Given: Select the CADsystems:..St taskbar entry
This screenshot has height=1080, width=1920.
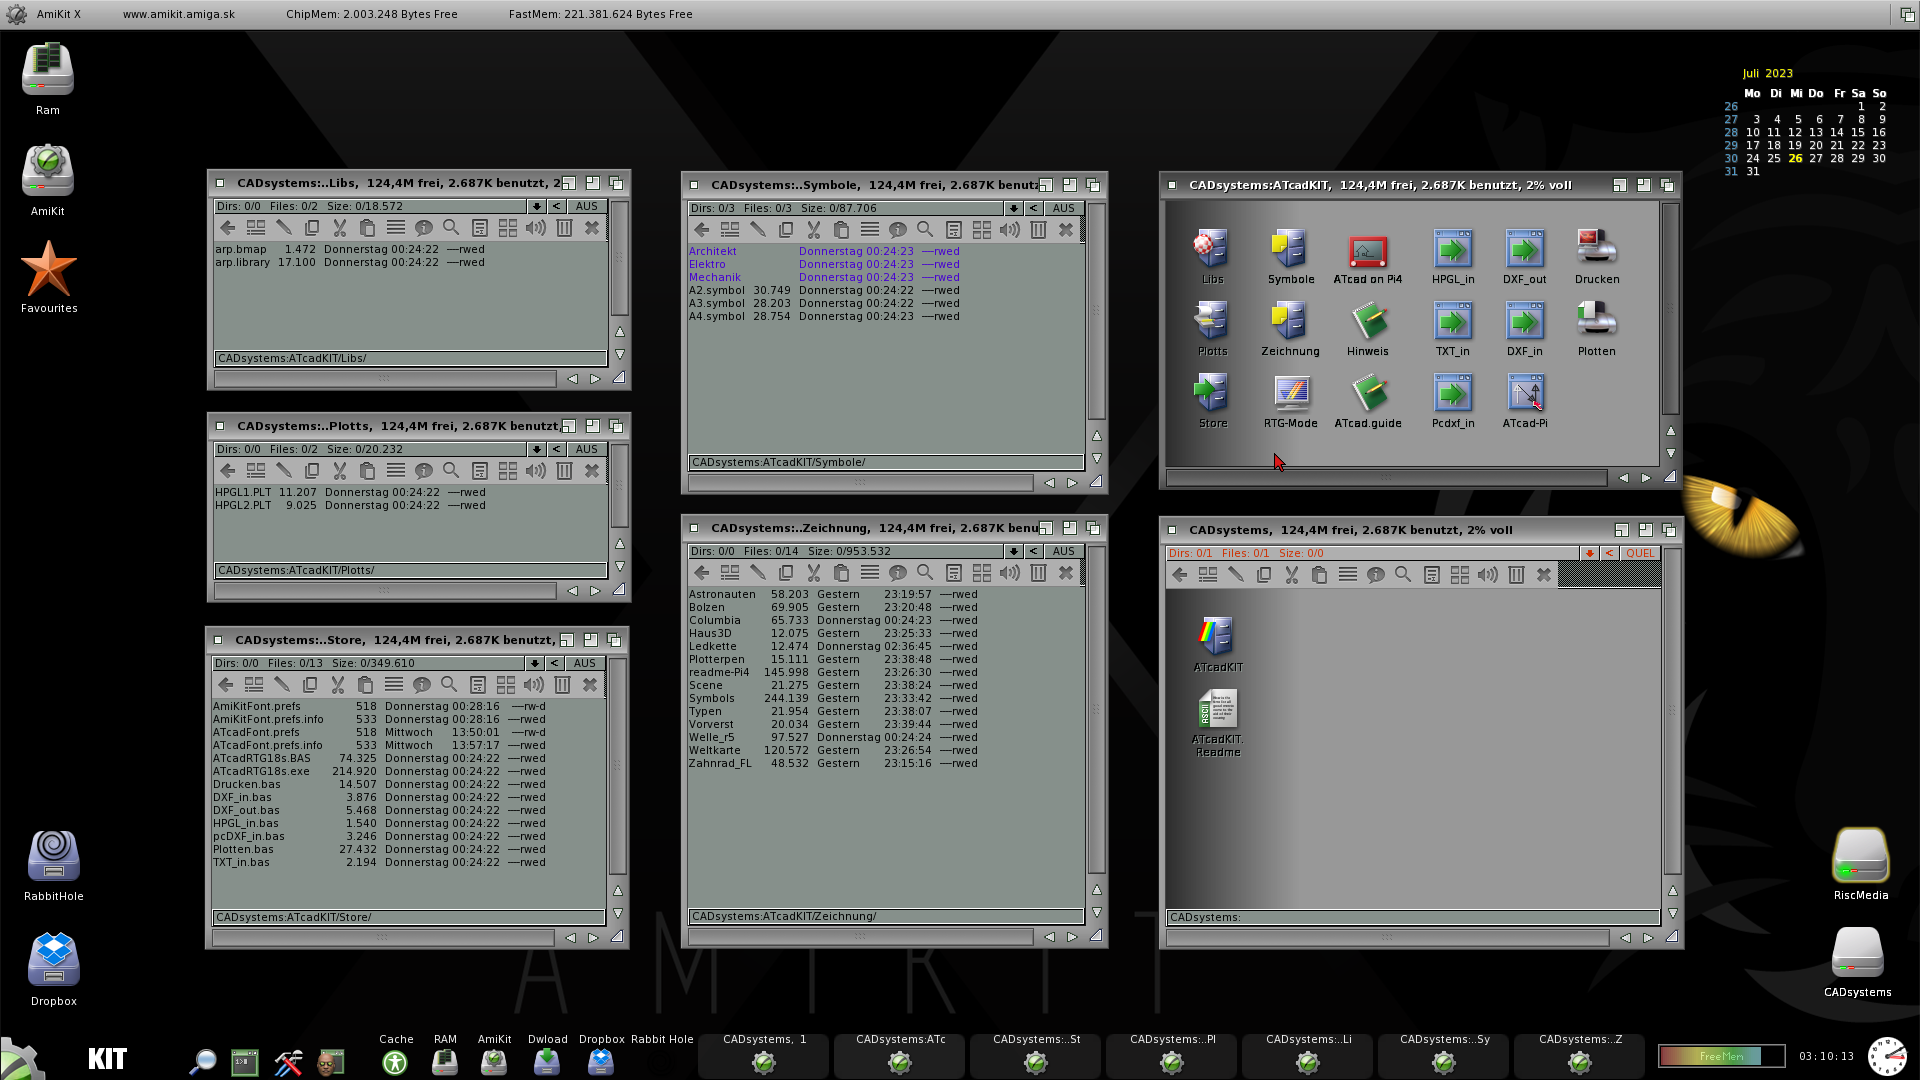Looking at the screenshot, I should (1036, 1054).
